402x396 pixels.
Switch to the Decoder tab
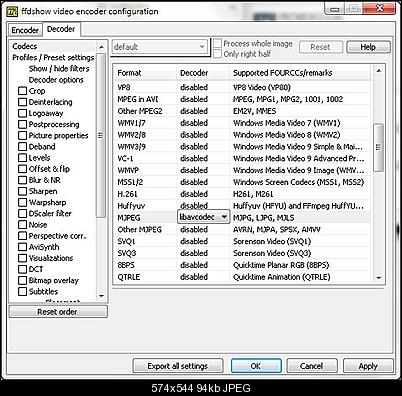61,29
